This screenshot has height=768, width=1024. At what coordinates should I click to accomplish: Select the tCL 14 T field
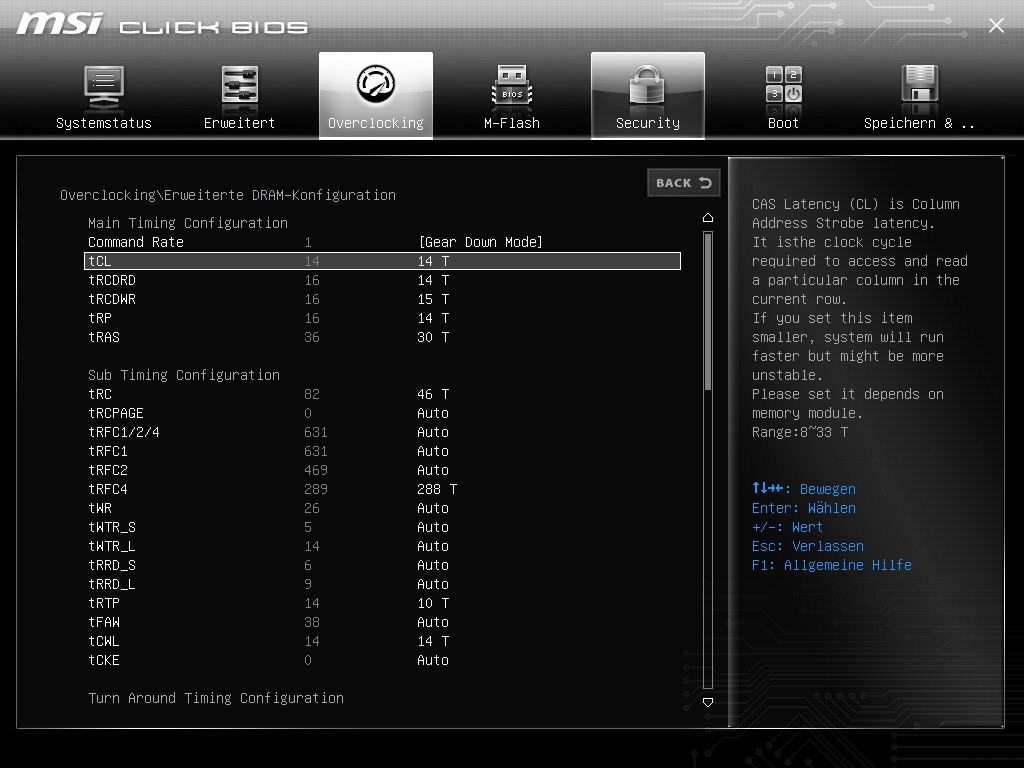[383, 261]
